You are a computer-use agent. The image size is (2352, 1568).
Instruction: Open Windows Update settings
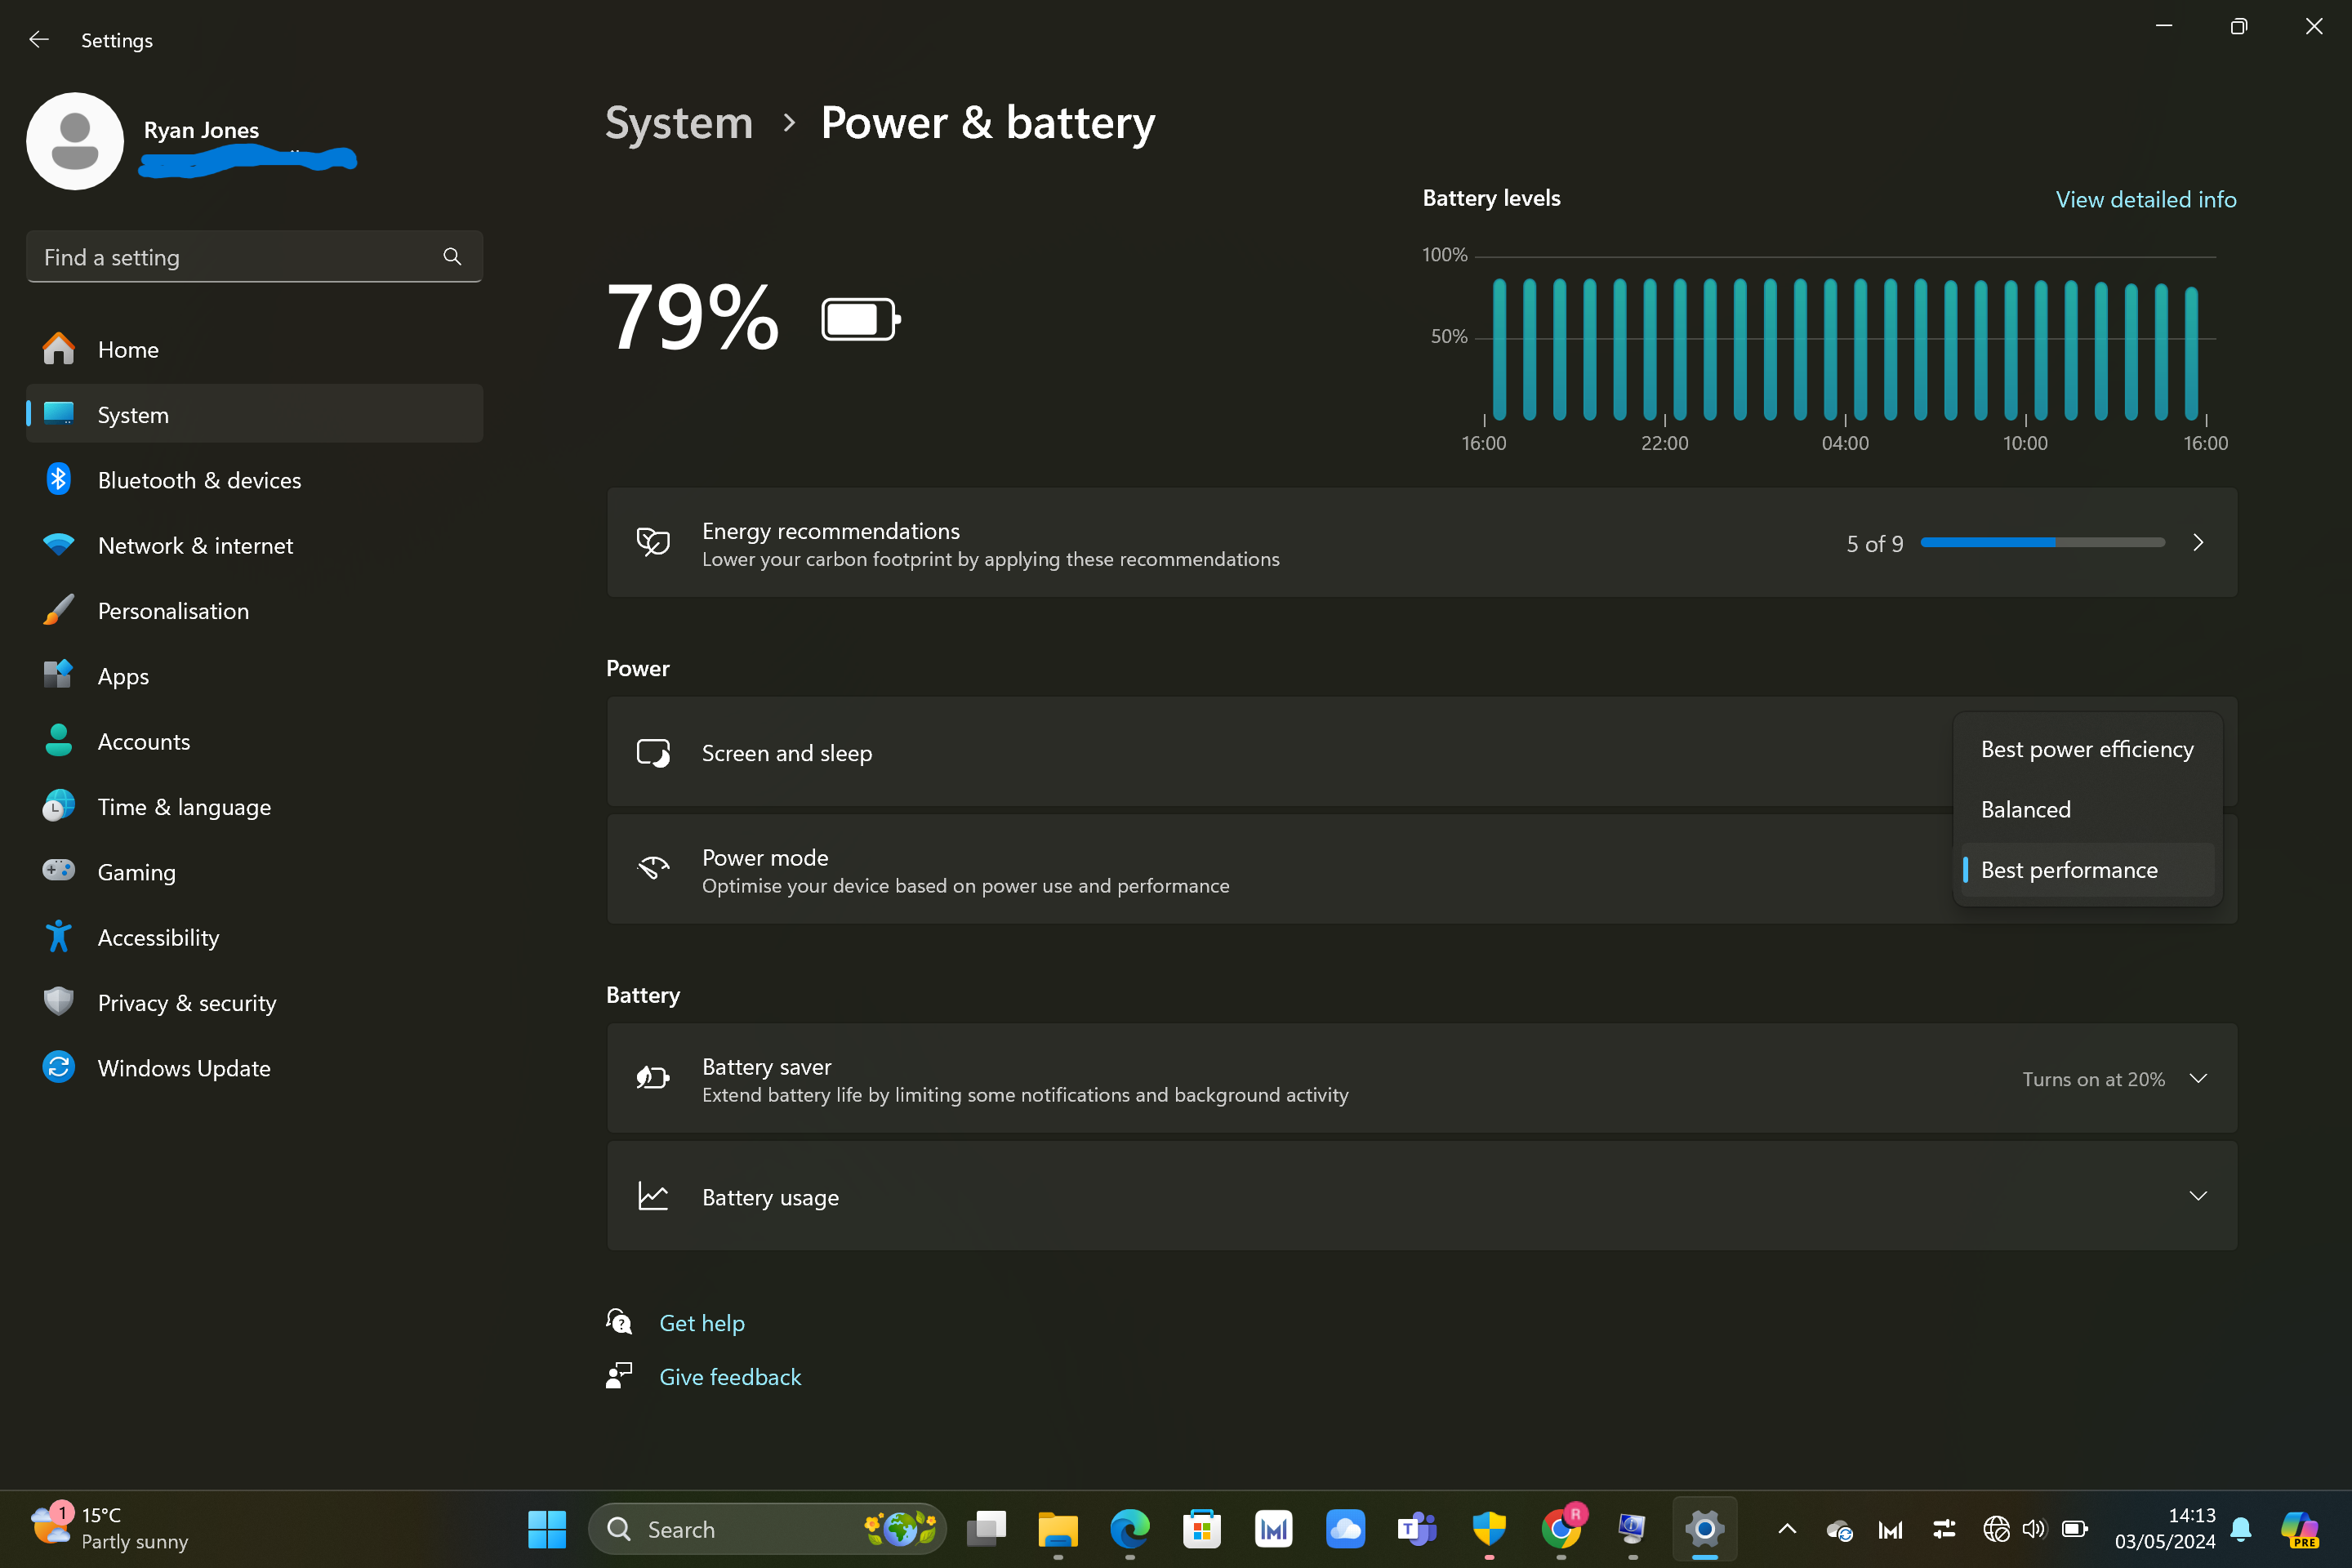(254, 1068)
